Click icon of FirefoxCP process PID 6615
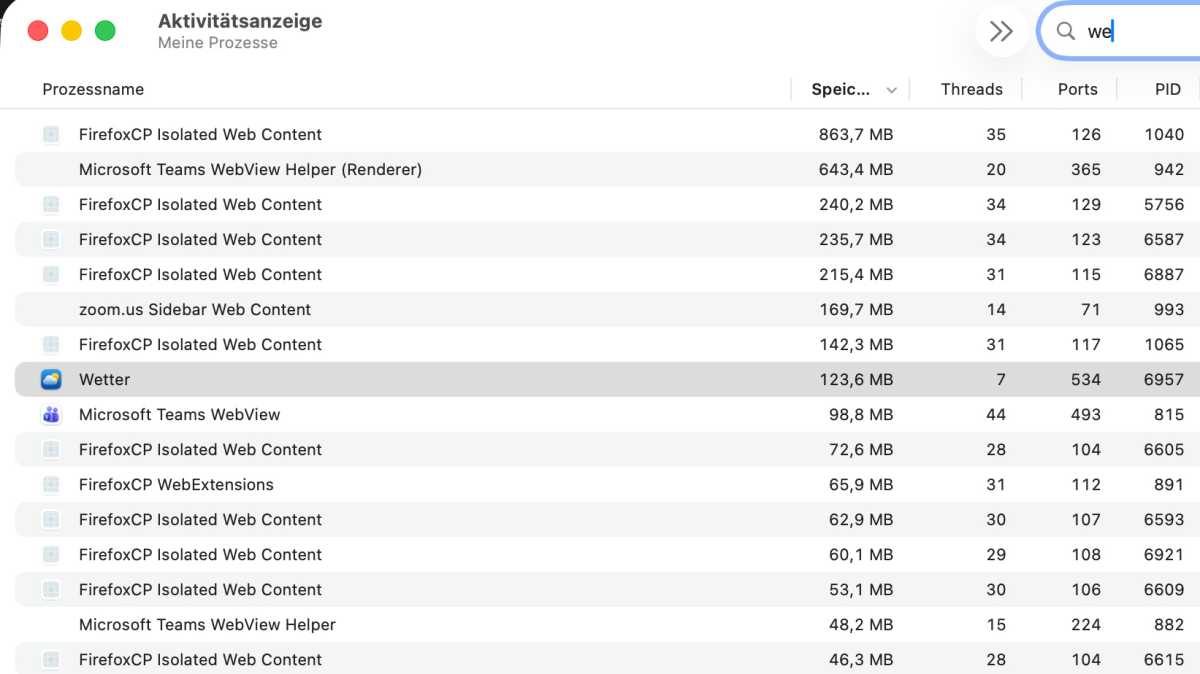Screen dimensions: 1200x674 pyautogui.click(x=51, y=659)
